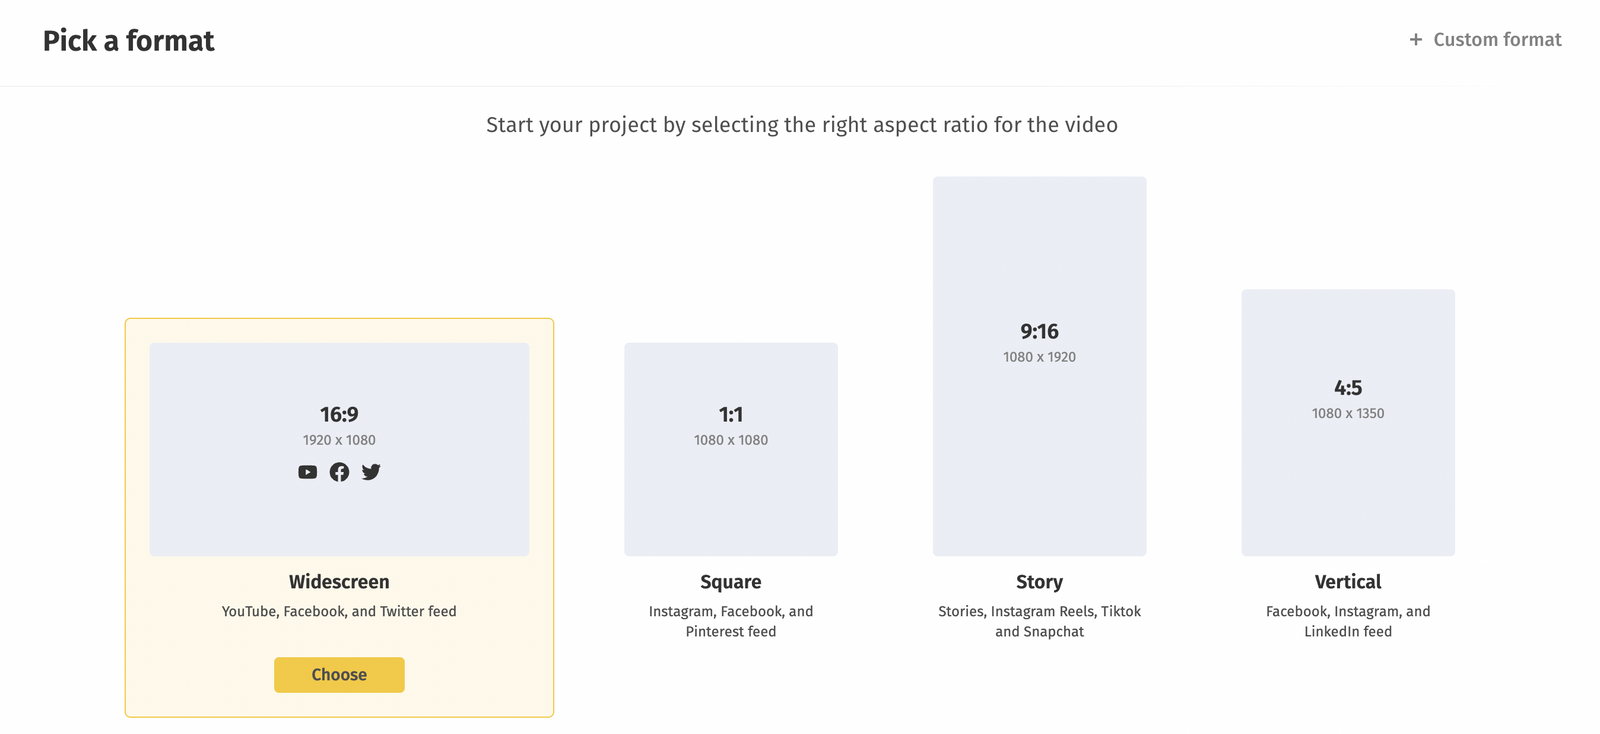Screen dimensions: 1600x734
Task: Click the 1080 x 1350 resolution label
Action: 1347,413
